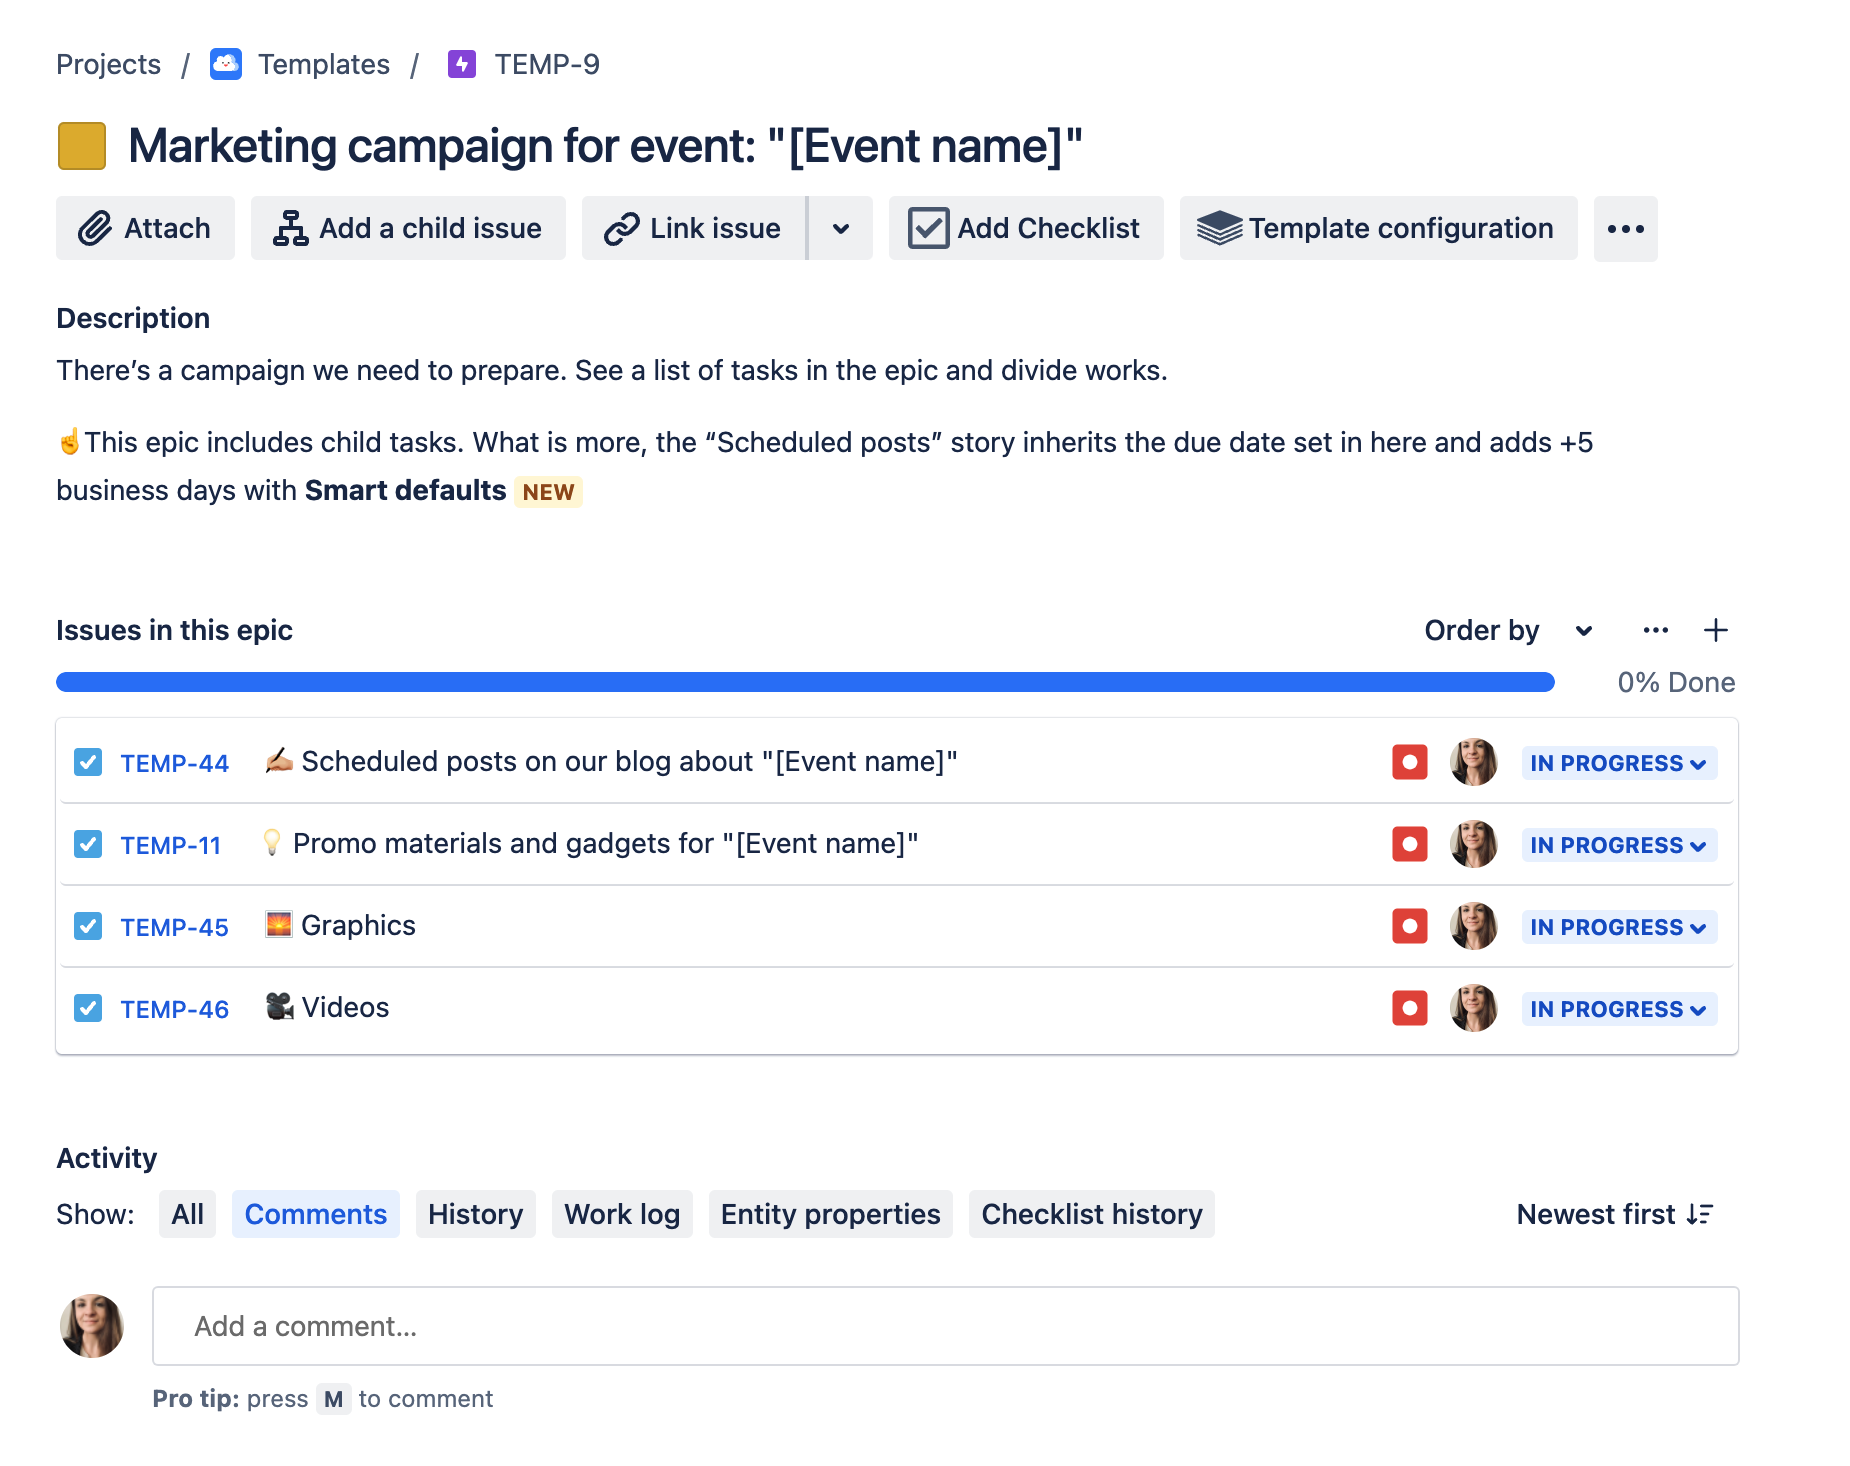Go to Templates project in breadcrumb
This screenshot has width=1850, height=1466.
[x=323, y=64]
